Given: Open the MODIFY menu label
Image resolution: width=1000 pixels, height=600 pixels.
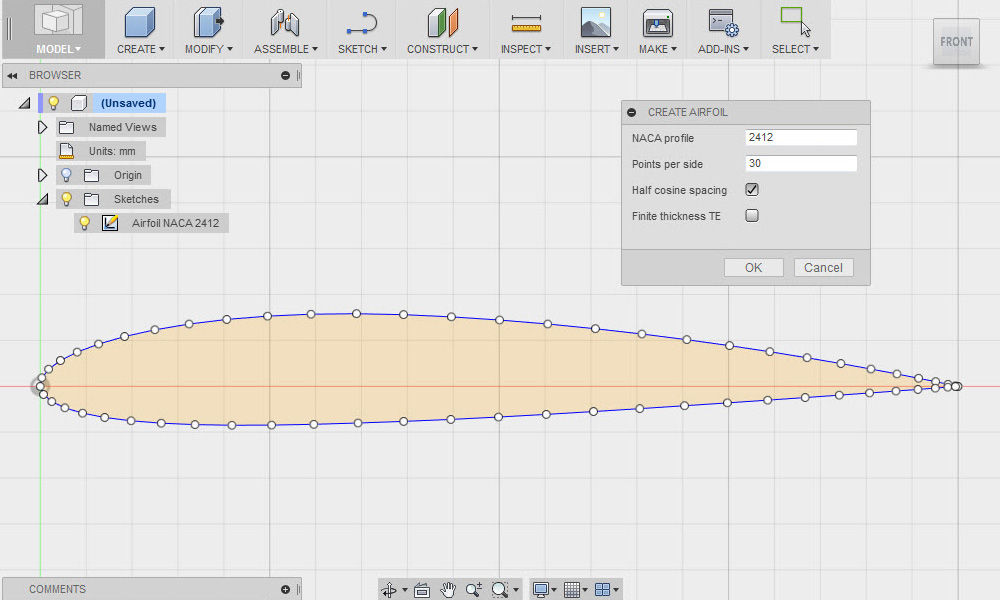Looking at the screenshot, I should (209, 49).
